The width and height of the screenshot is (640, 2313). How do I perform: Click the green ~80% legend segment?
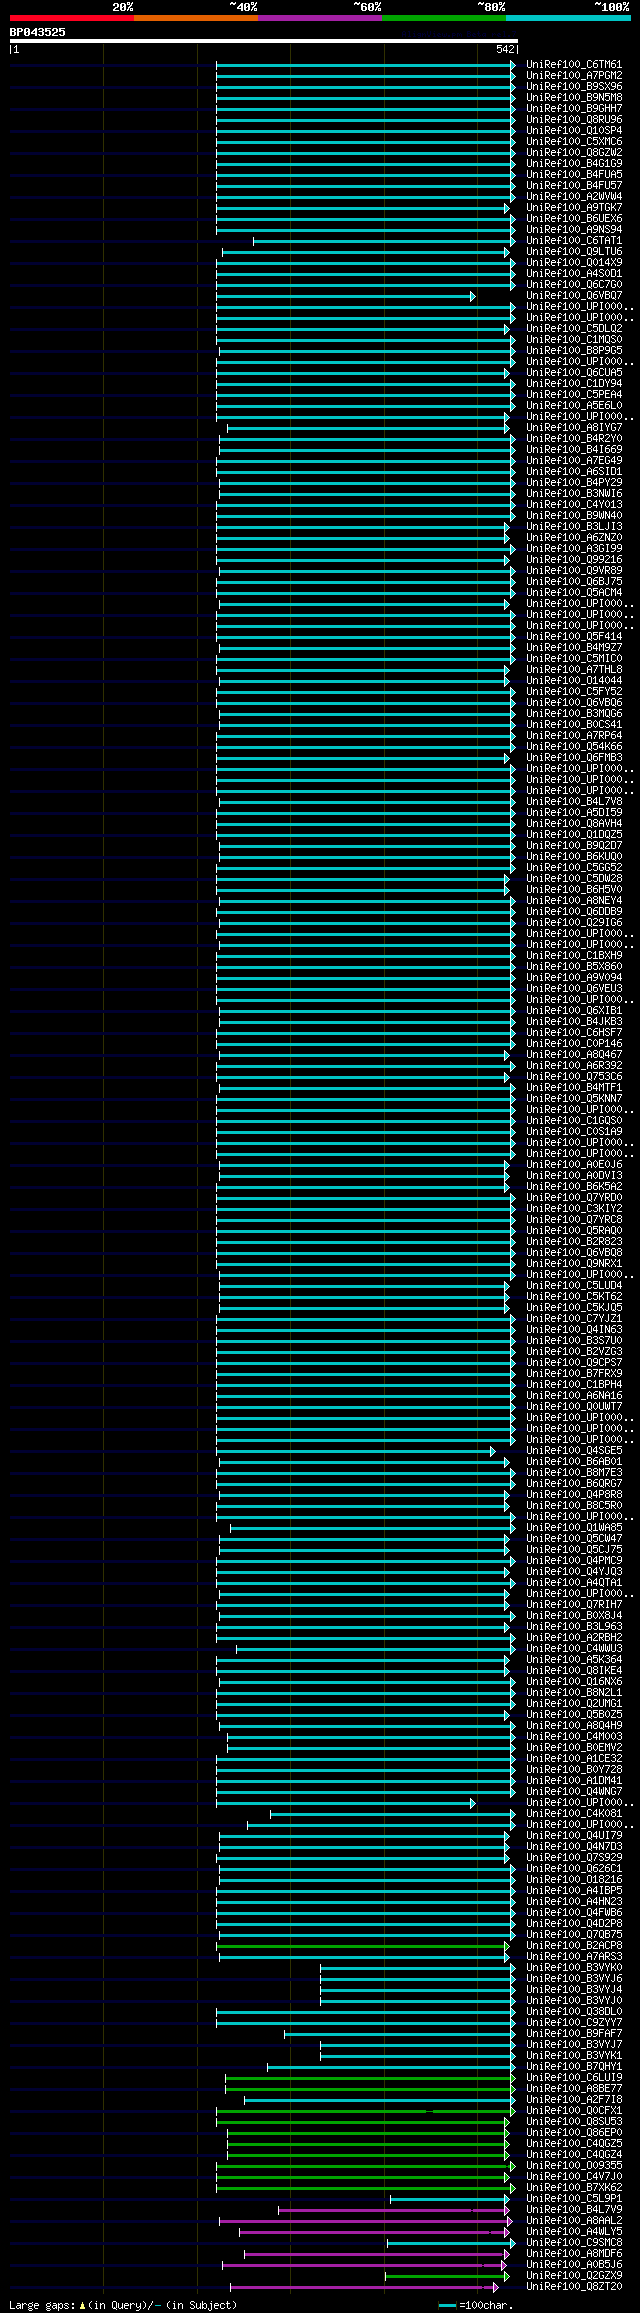coord(444,18)
